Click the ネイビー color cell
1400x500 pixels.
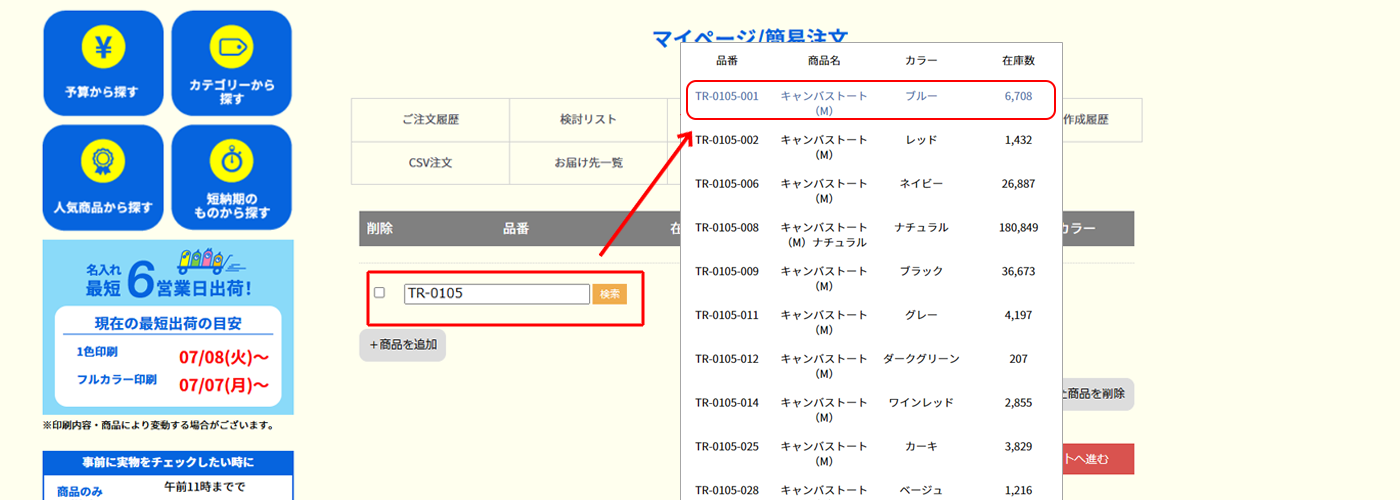(x=921, y=184)
